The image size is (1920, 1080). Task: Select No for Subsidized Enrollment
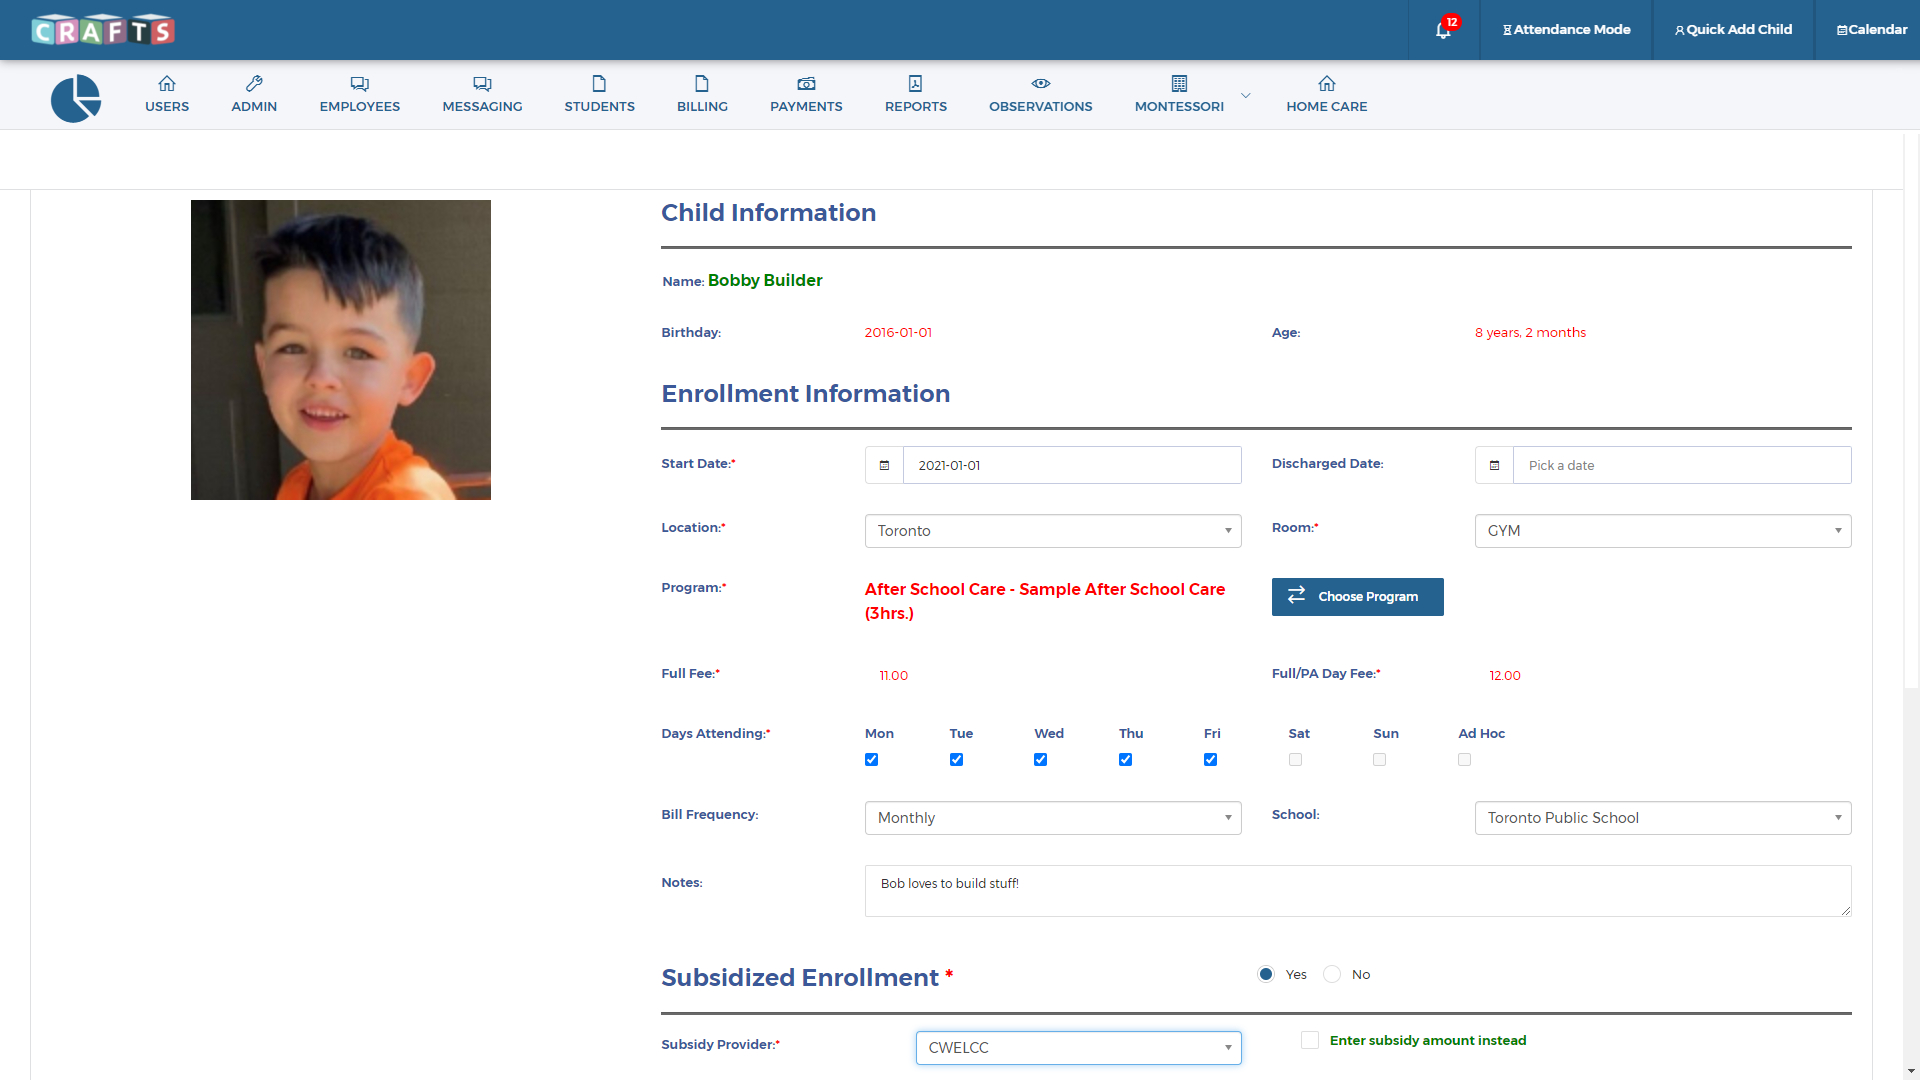[x=1332, y=974]
